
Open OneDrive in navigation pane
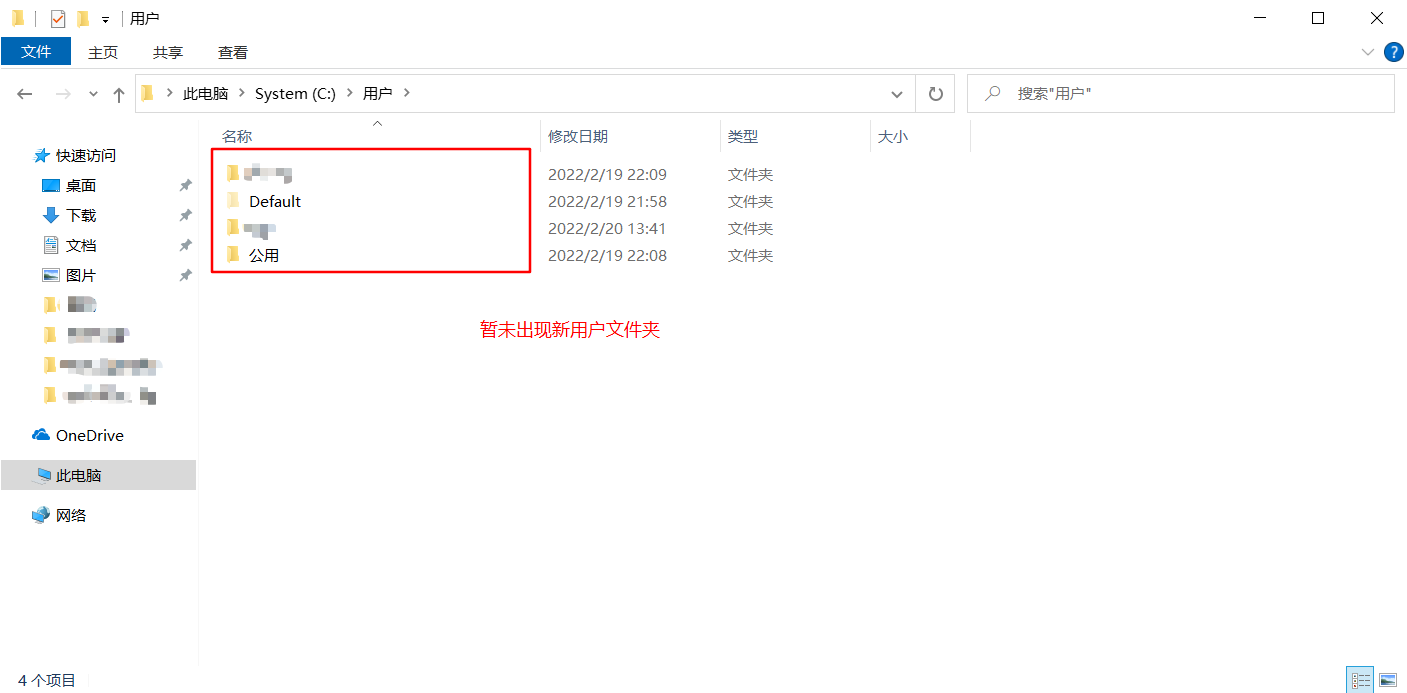pyautogui.click(x=90, y=435)
